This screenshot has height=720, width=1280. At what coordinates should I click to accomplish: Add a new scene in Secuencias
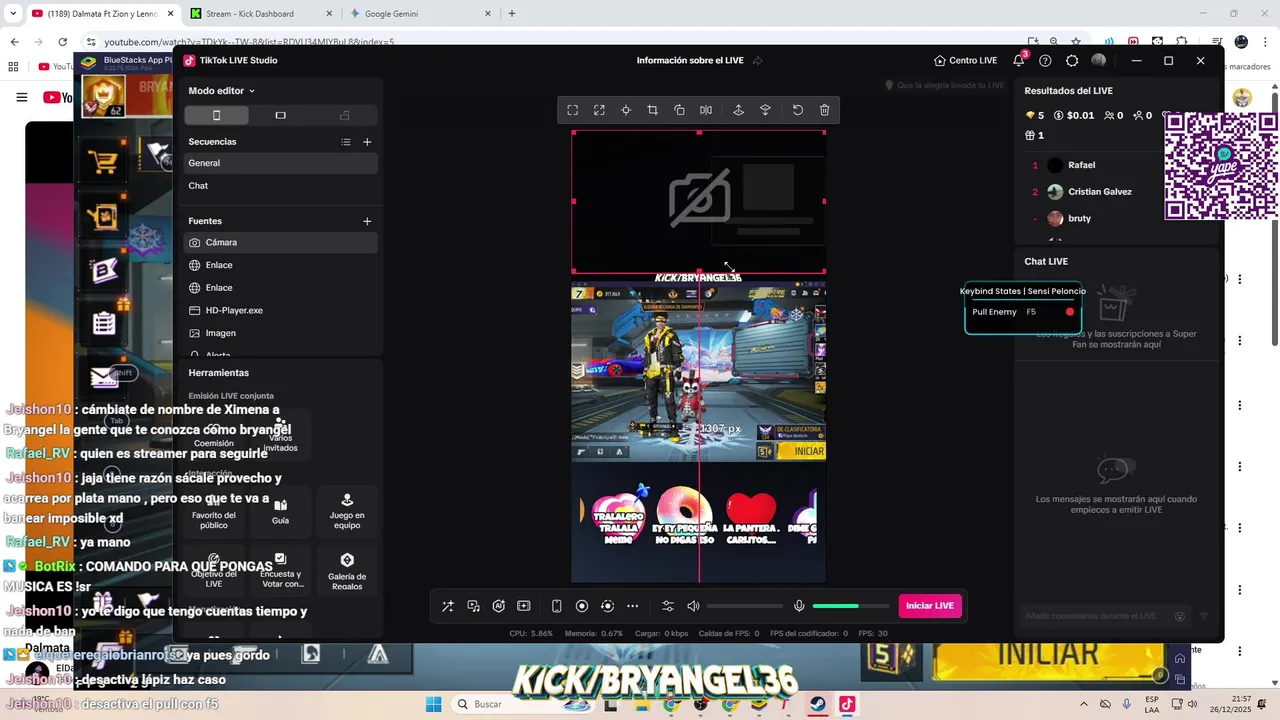[x=367, y=142]
